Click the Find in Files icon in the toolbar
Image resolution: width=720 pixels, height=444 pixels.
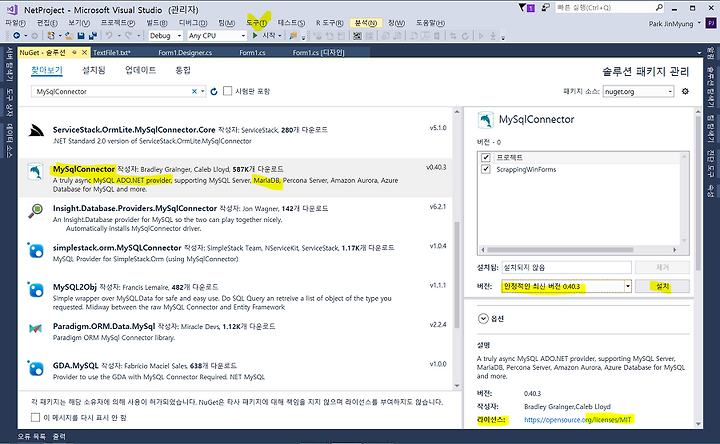(x=292, y=35)
